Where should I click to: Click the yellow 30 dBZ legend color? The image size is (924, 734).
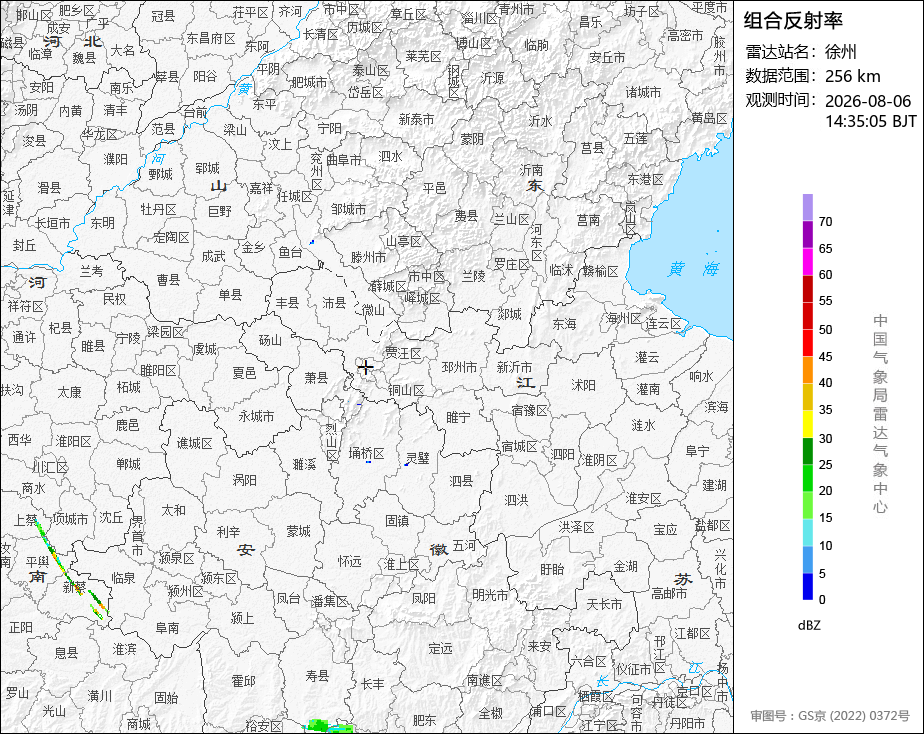pos(807,424)
